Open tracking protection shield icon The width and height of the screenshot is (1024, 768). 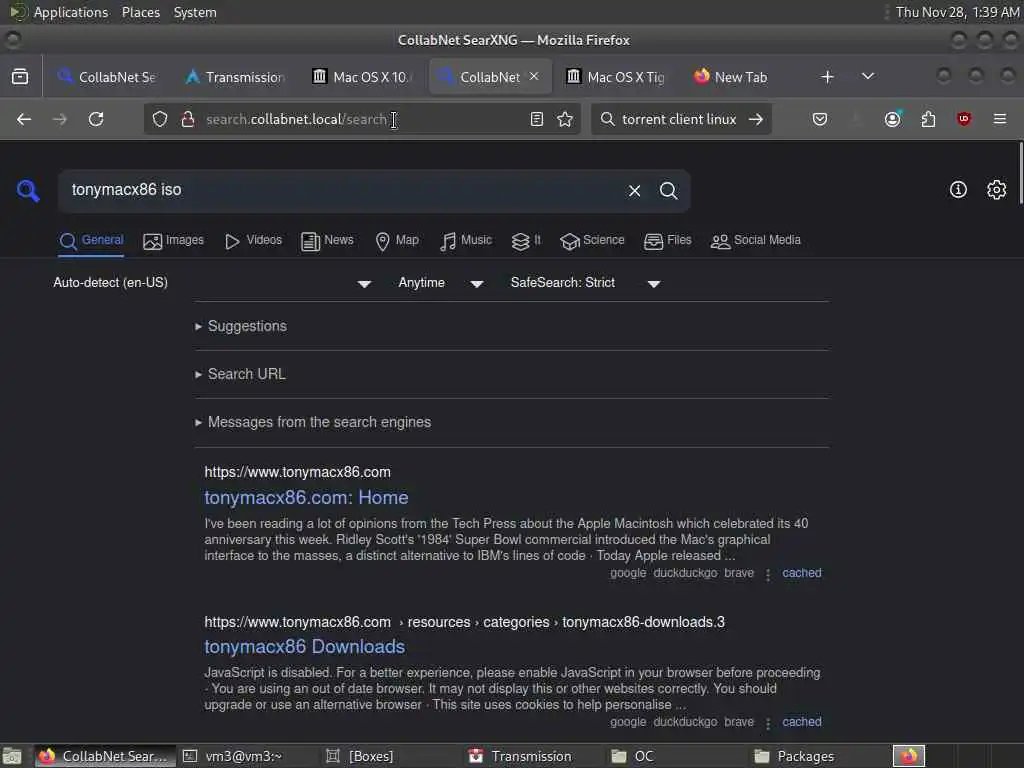click(x=160, y=119)
